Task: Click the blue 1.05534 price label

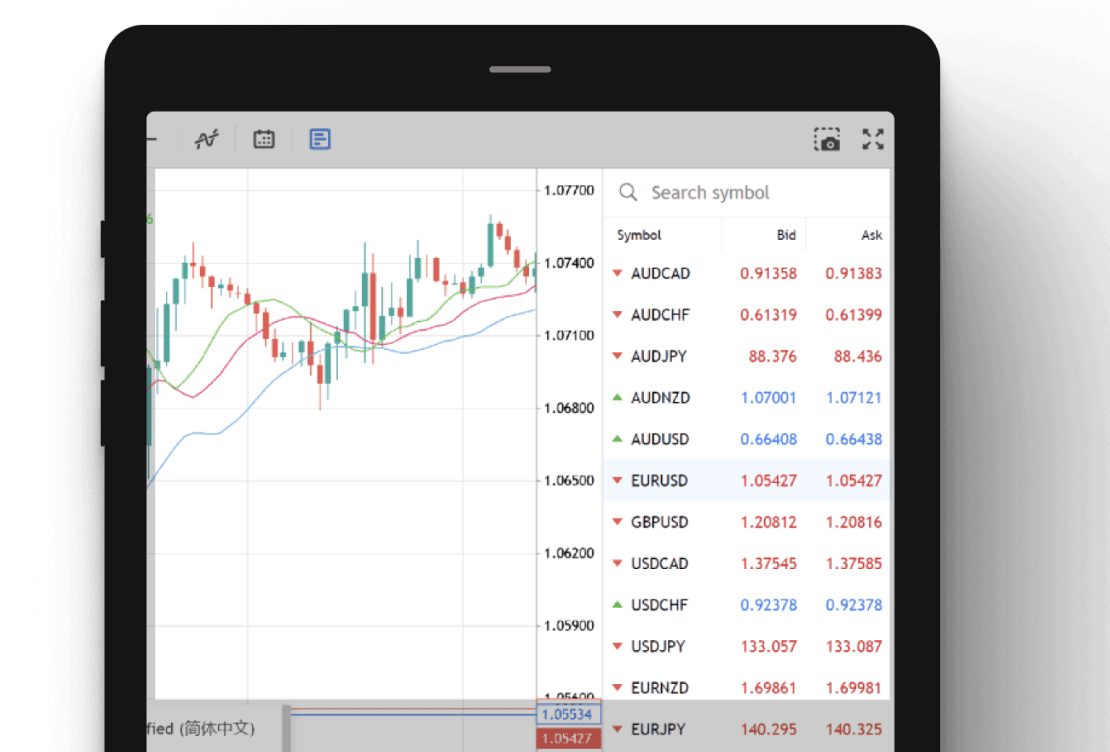Action: pyautogui.click(x=568, y=714)
